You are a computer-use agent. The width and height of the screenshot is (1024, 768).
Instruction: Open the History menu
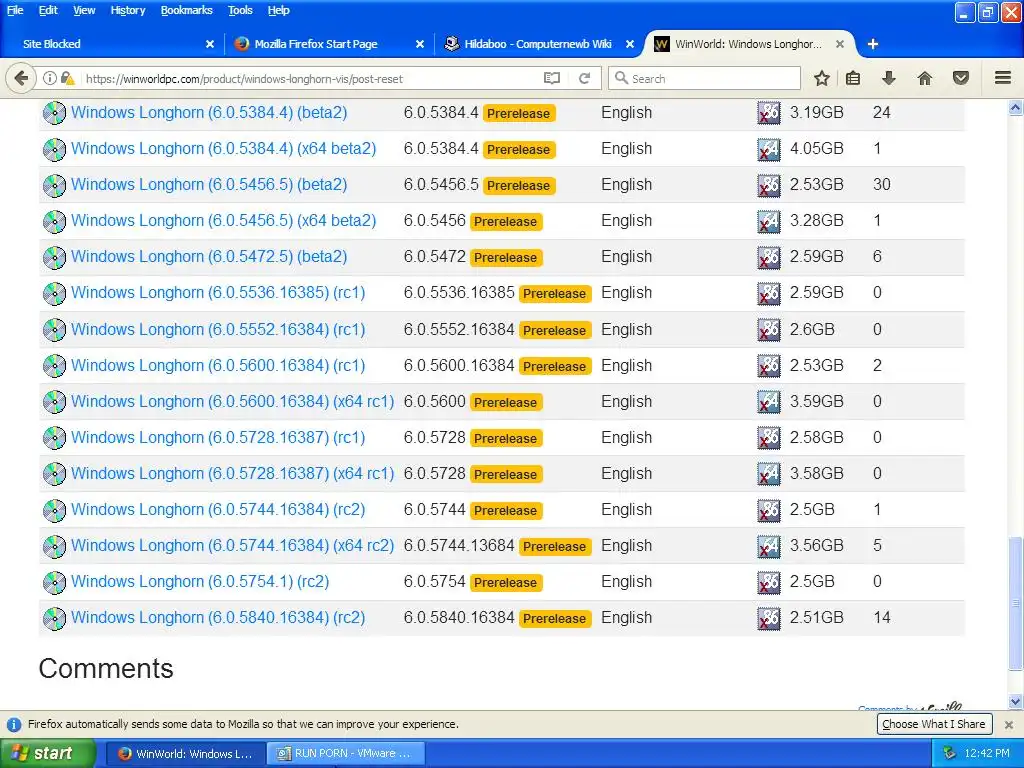click(127, 10)
